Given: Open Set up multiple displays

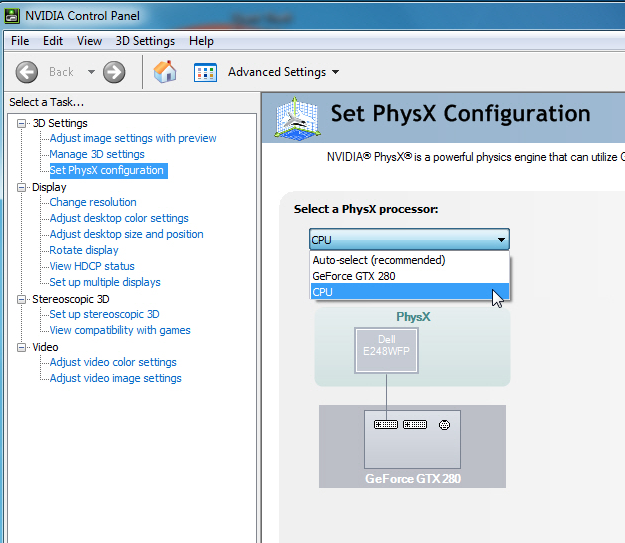Looking at the screenshot, I should point(105,282).
